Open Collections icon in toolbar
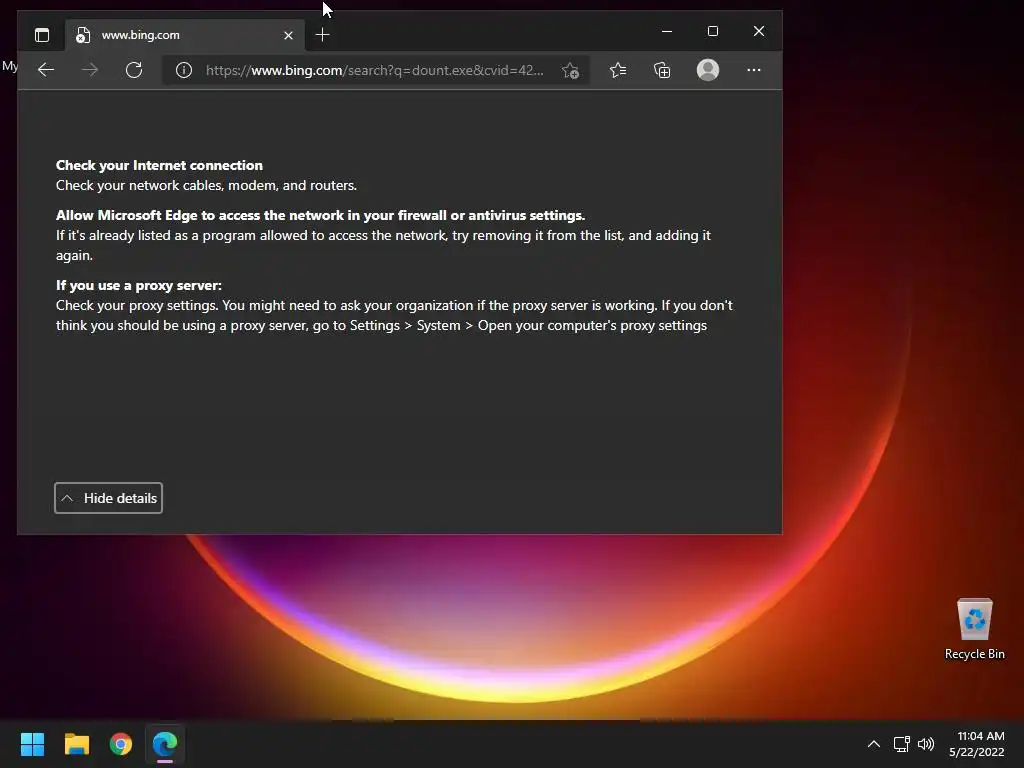Viewport: 1024px width, 768px height. (x=662, y=70)
